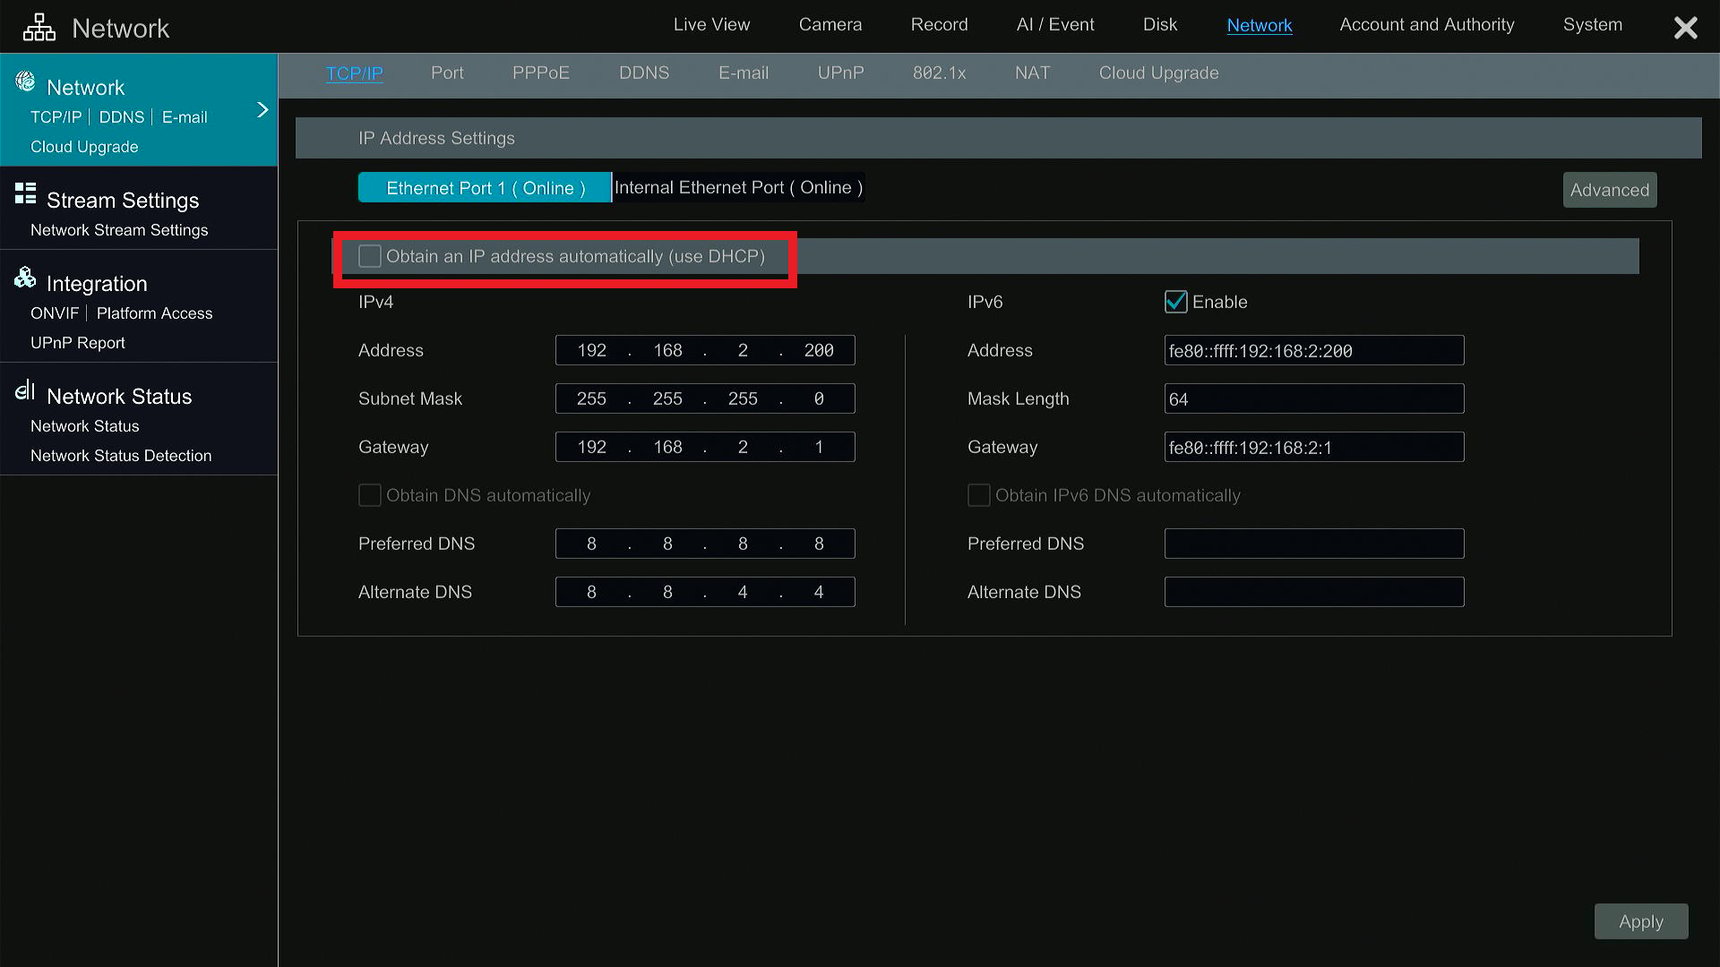The width and height of the screenshot is (1720, 967).
Task: Enable Obtain an IP address automatically (DHCP)
Action: 369,256
